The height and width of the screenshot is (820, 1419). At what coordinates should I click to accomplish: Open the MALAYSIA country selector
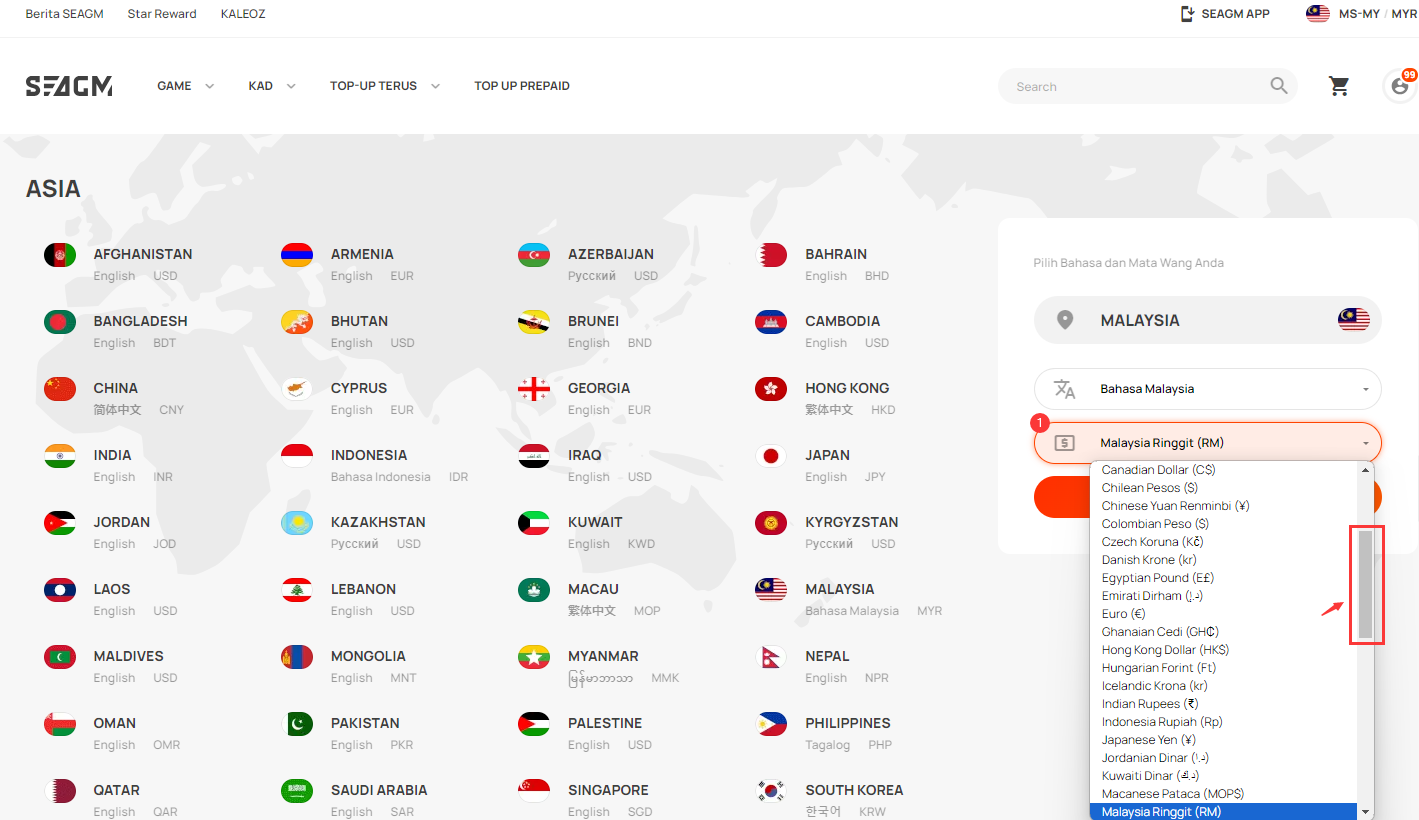click(1207, 320)
